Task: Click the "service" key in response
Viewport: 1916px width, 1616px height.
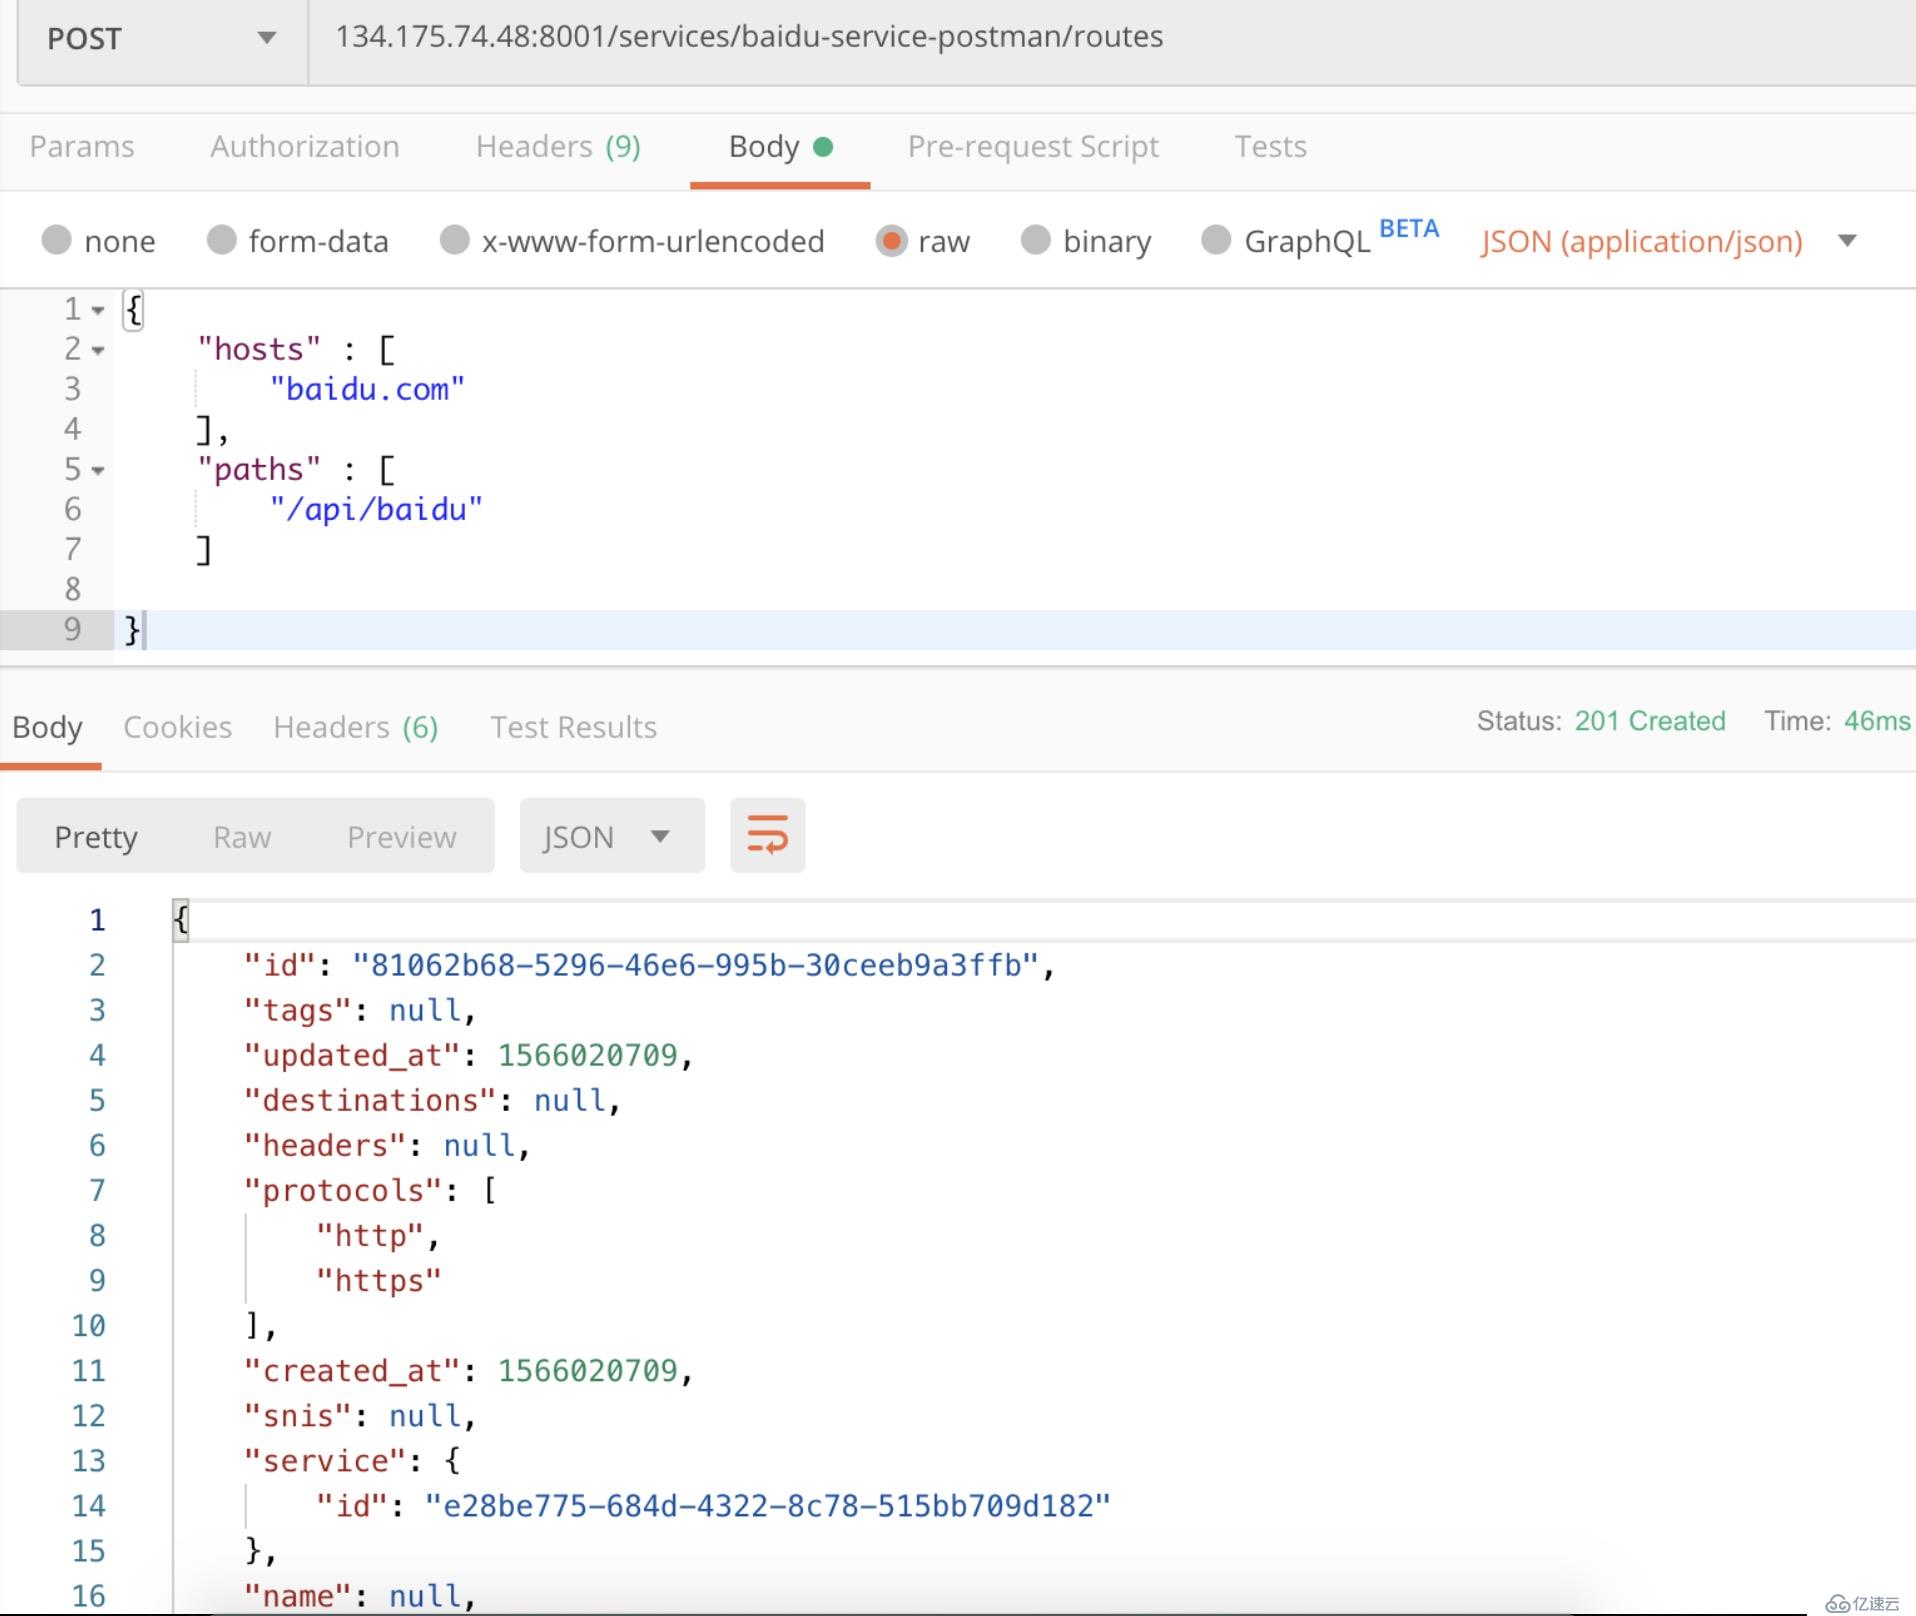Action: click(x=325, y=1460)
